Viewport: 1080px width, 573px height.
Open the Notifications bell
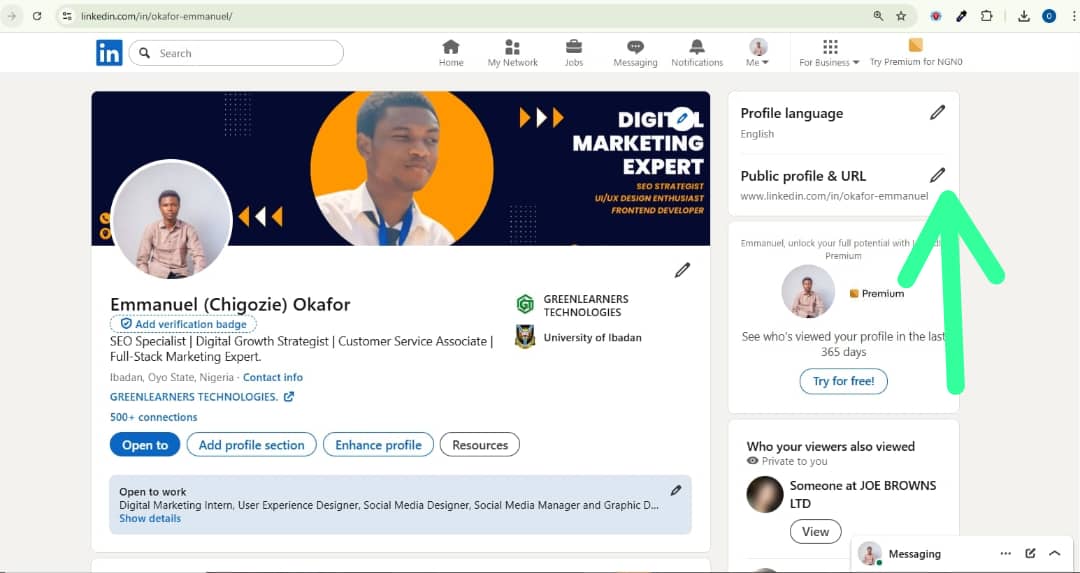697,53
